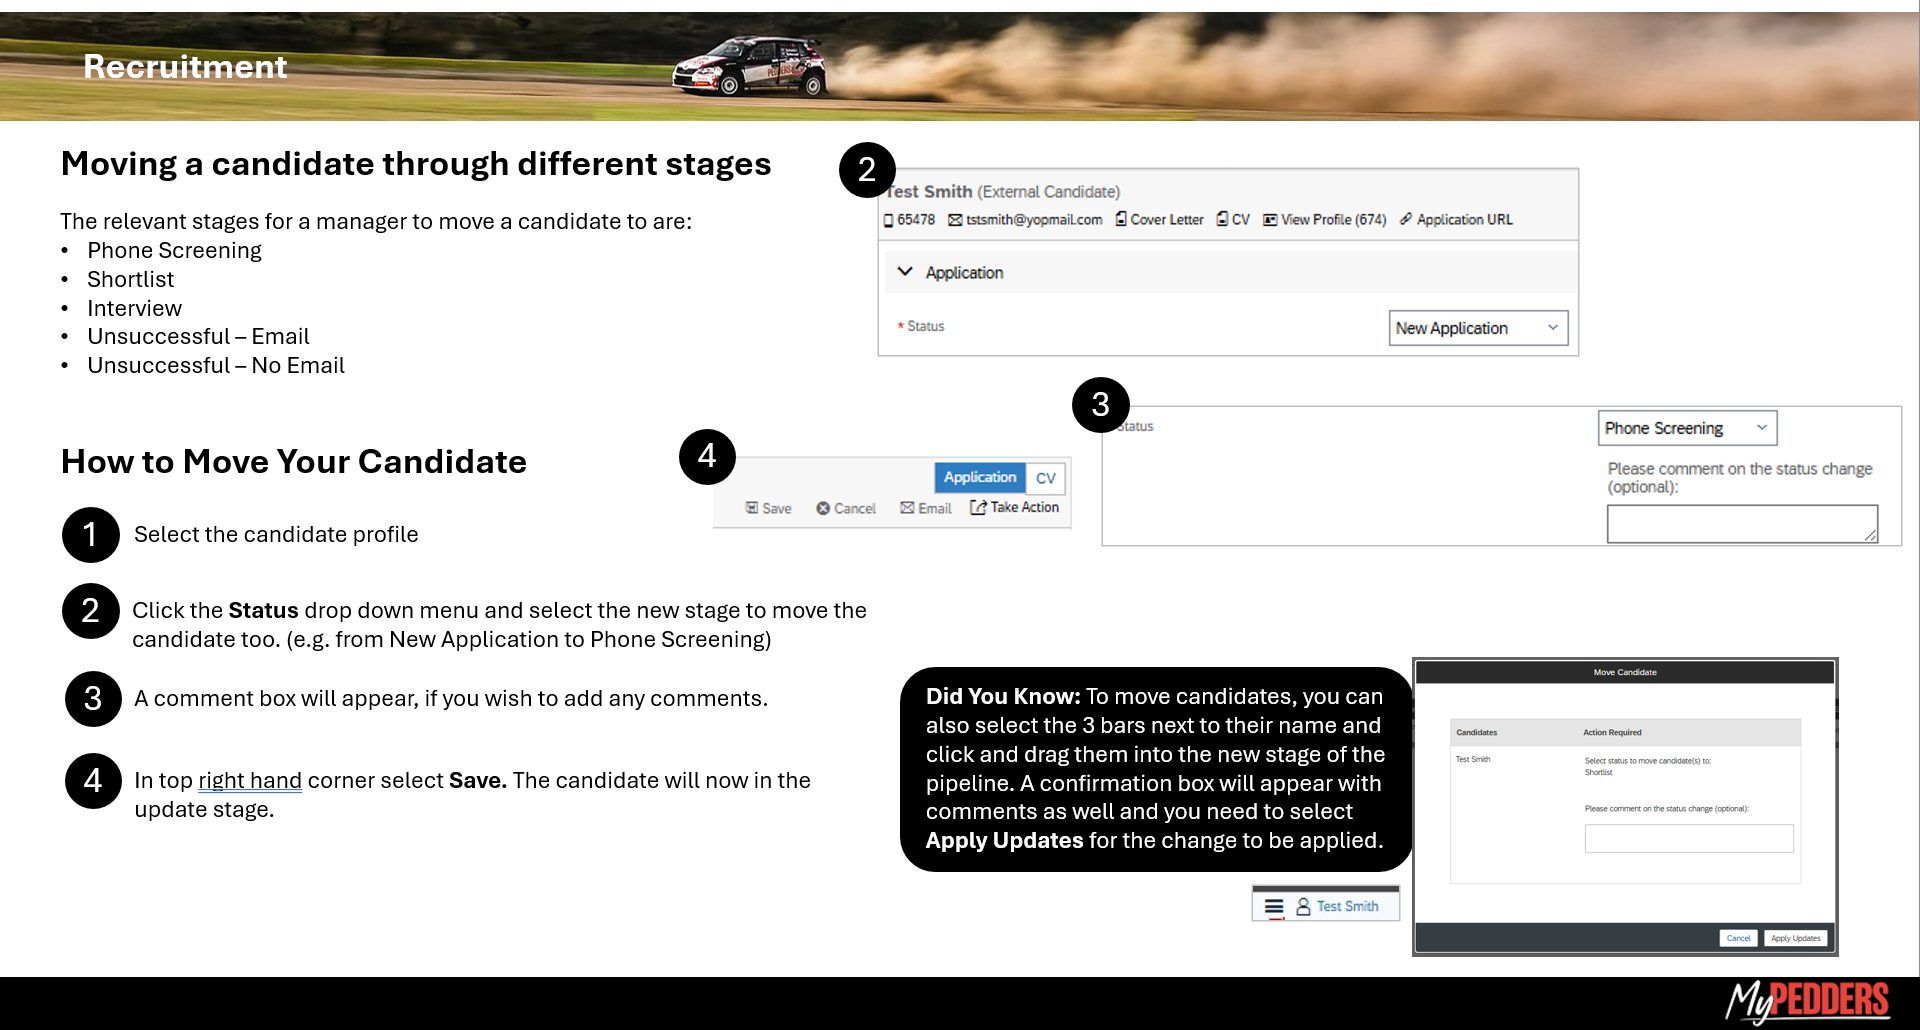
Task: Click the status change comment box
Action: [1741, 524]
